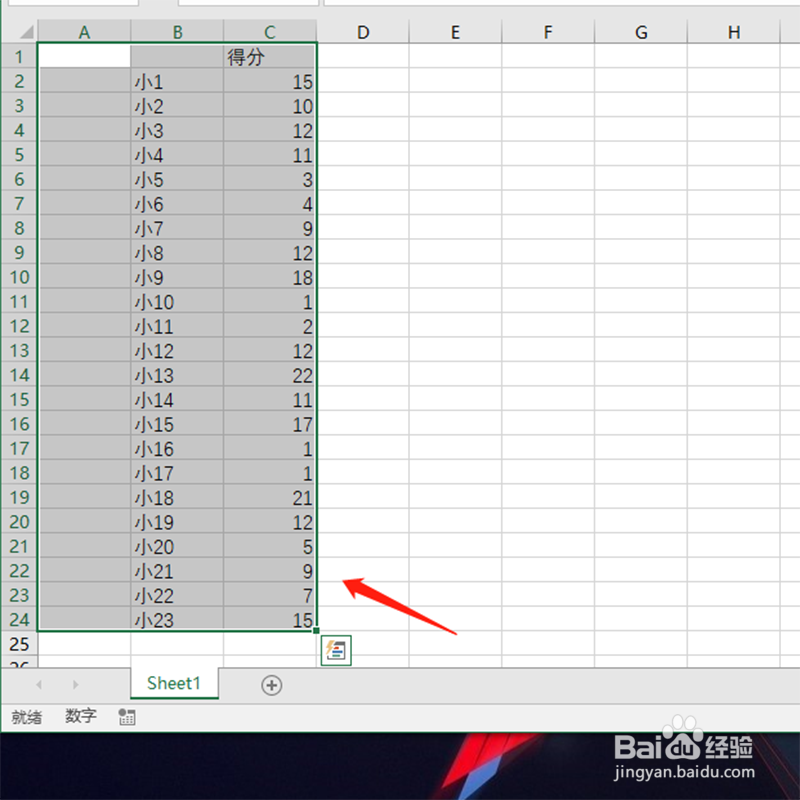The image size is (800, 800).
Task: Click cell containing 小6
Action: tap(177, 203)
